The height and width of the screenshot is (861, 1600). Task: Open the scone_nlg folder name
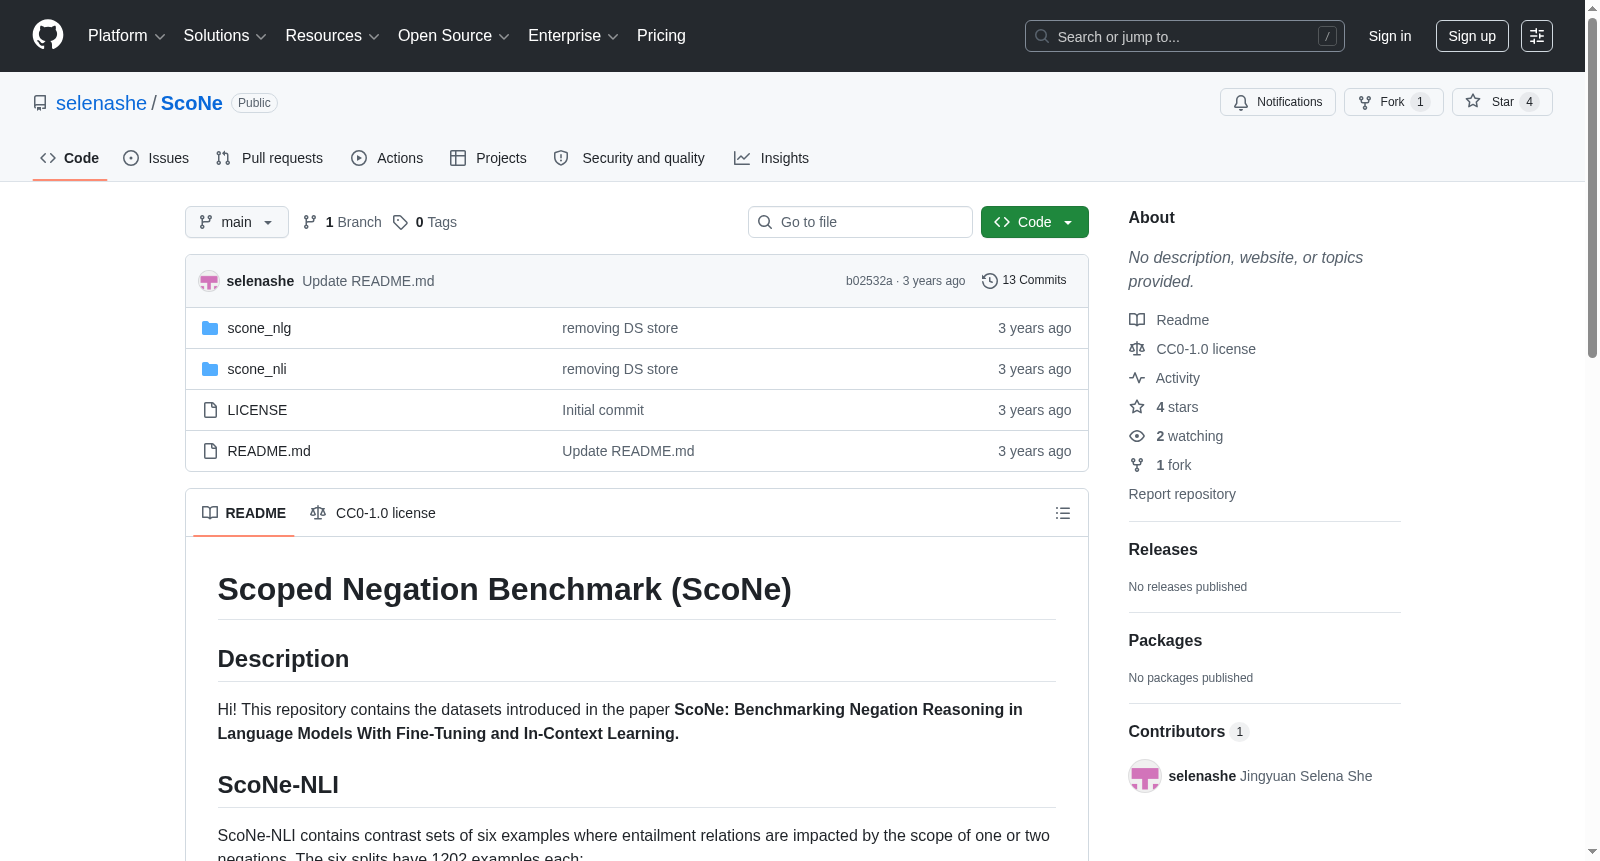[259, 328]
